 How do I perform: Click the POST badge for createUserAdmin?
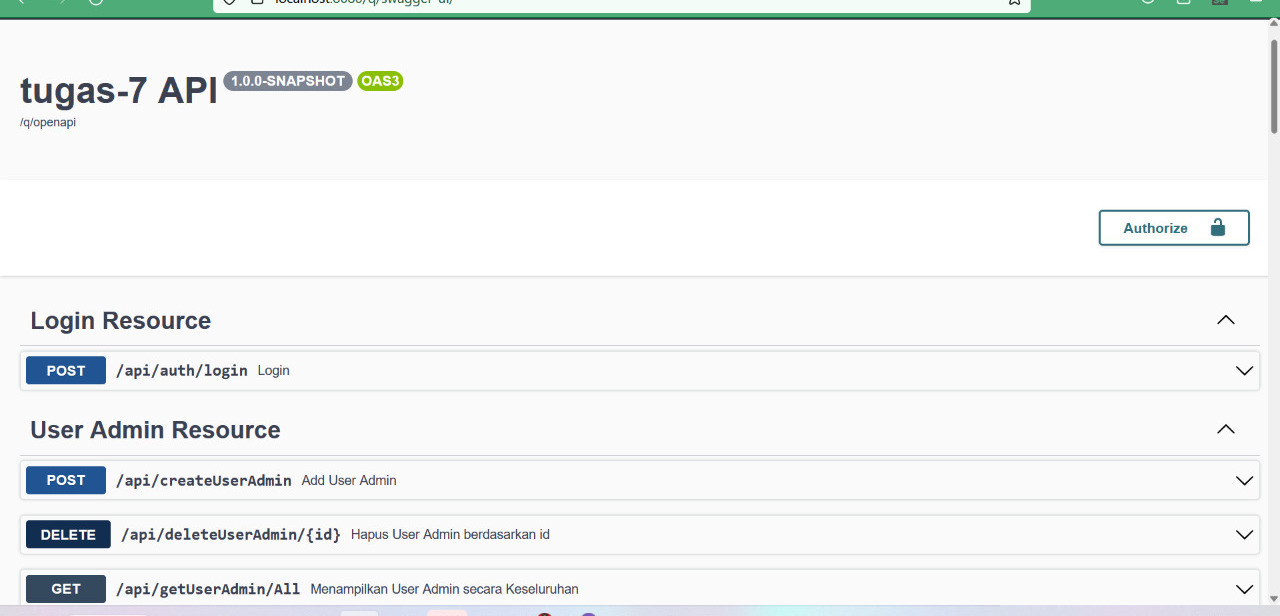(x=66, y=481)
